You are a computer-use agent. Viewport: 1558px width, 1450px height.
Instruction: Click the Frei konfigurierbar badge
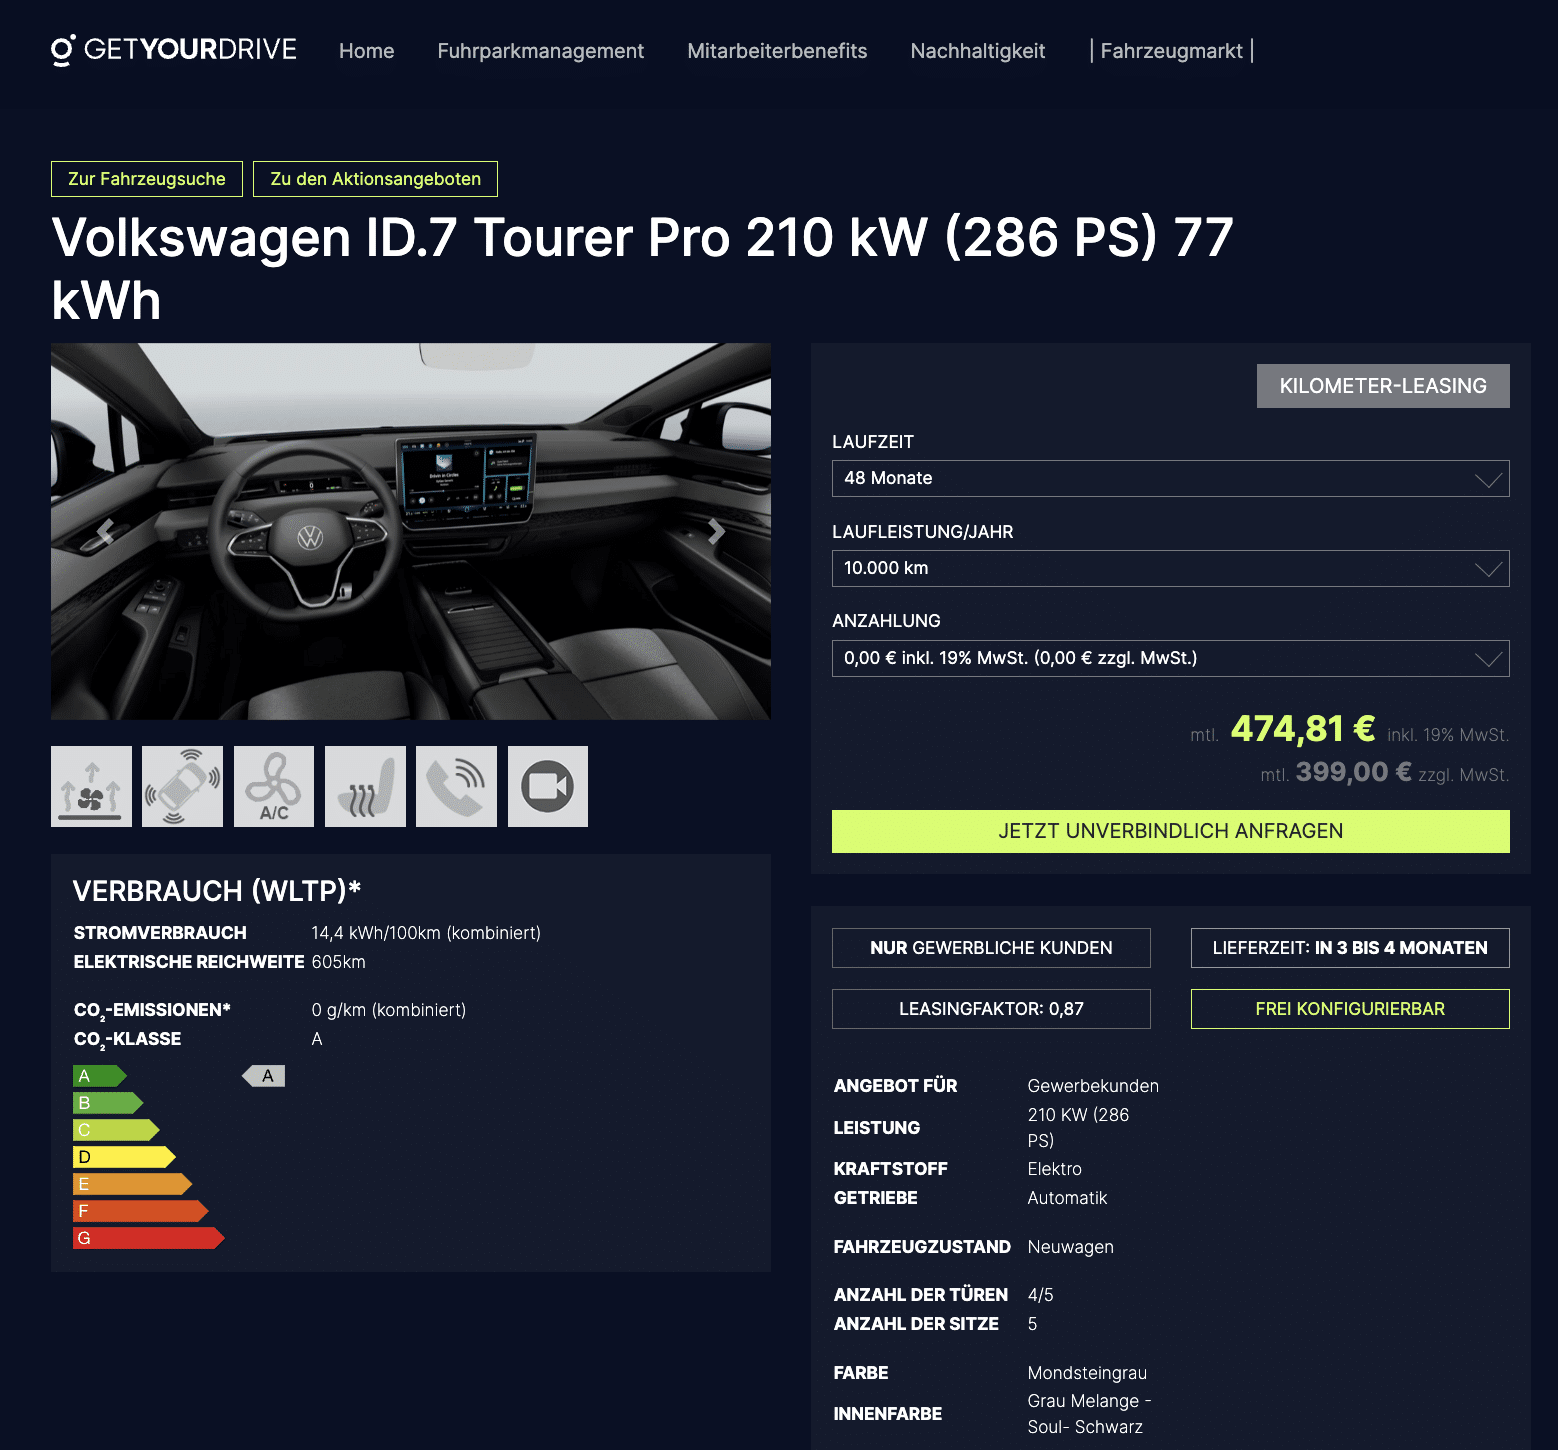1350,1009
